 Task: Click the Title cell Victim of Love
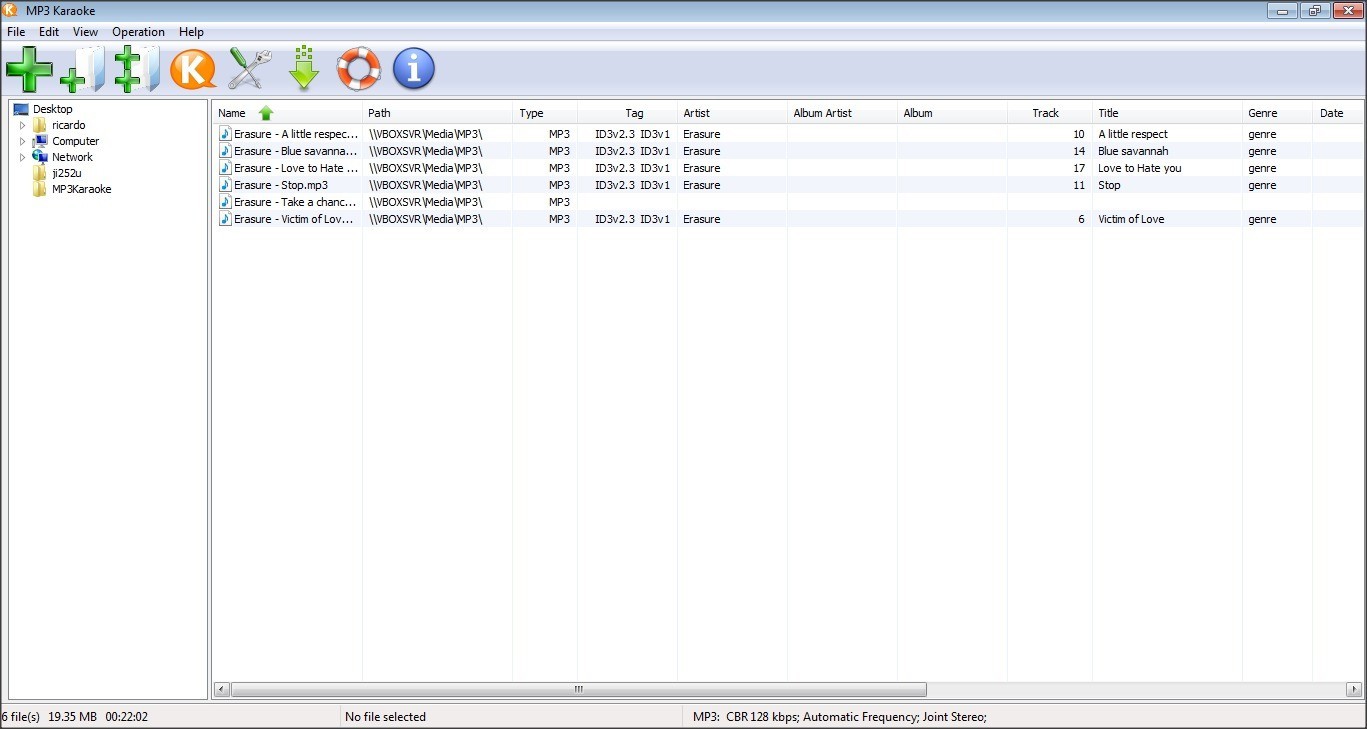(1131, 219)
